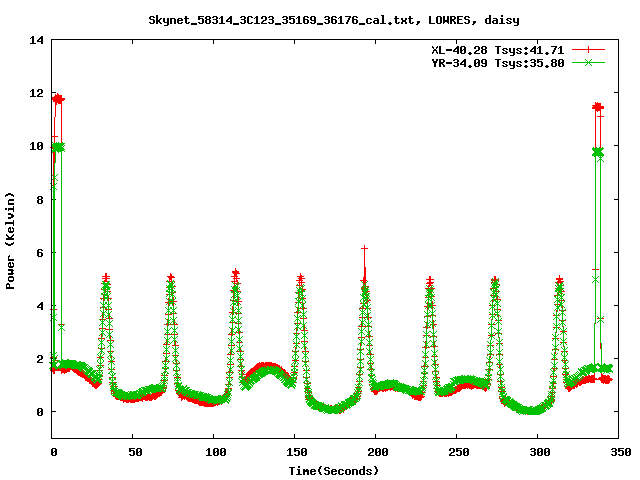Click x-axis tick label 200
640x480 pixels.
[378, 452]
